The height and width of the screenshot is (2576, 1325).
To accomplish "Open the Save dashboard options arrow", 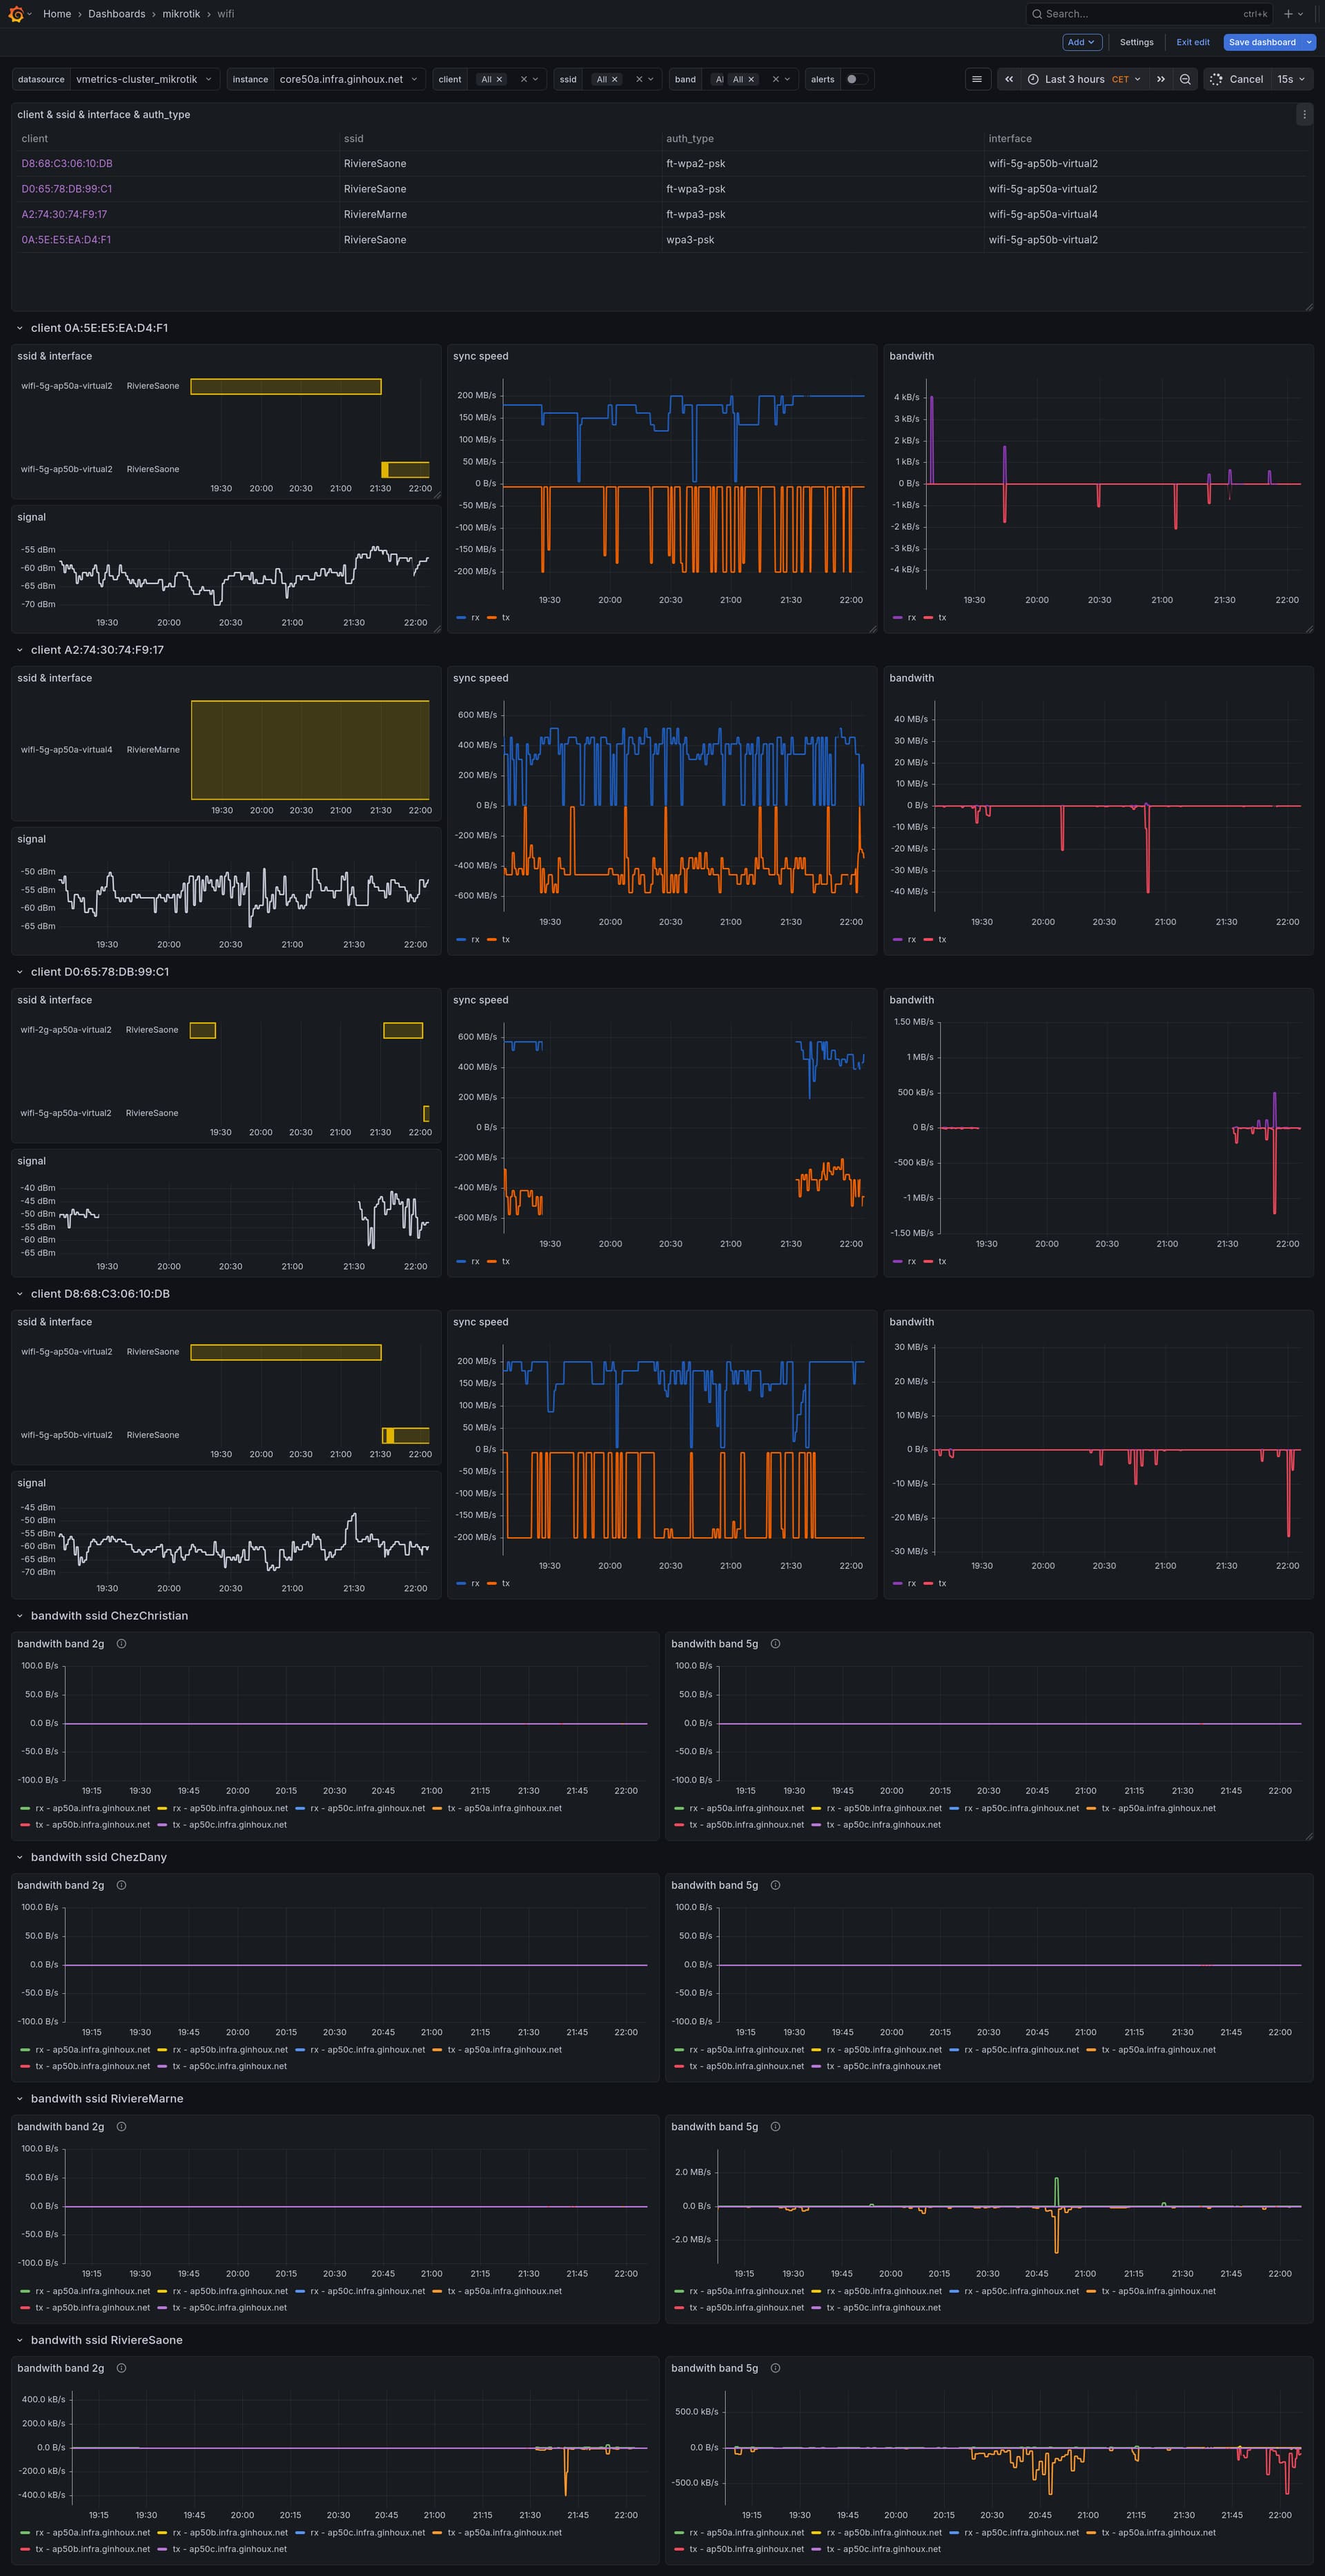I will click(1309, 42).
